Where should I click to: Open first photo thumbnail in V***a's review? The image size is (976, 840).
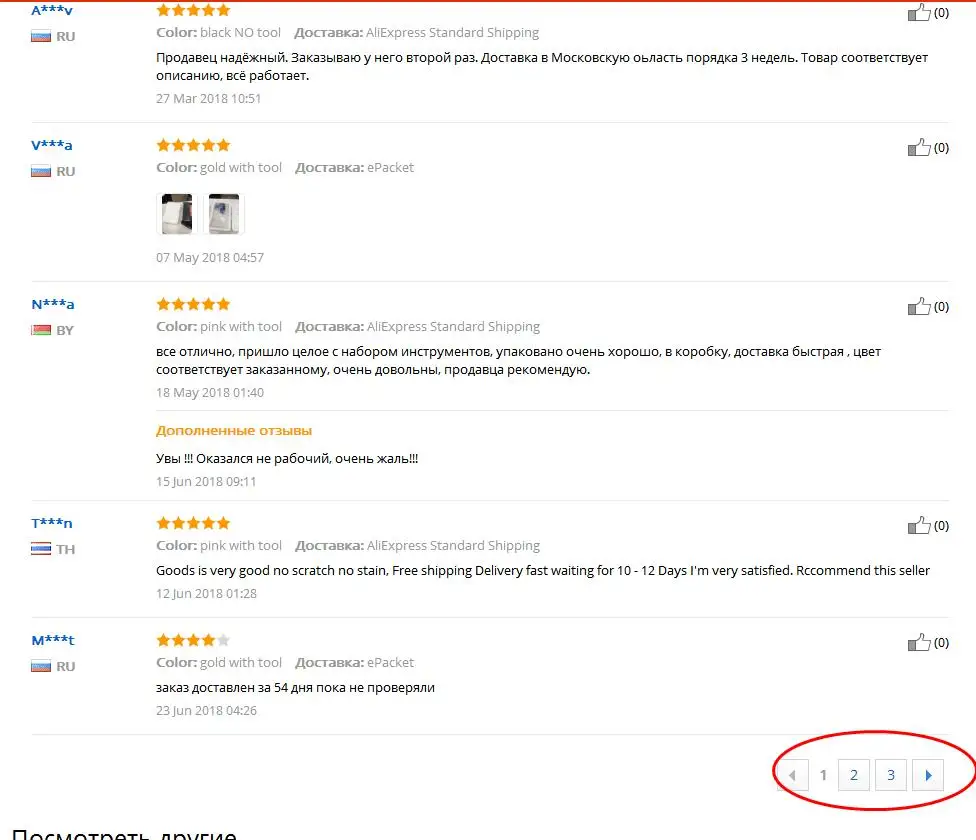[x=177, y=213]
